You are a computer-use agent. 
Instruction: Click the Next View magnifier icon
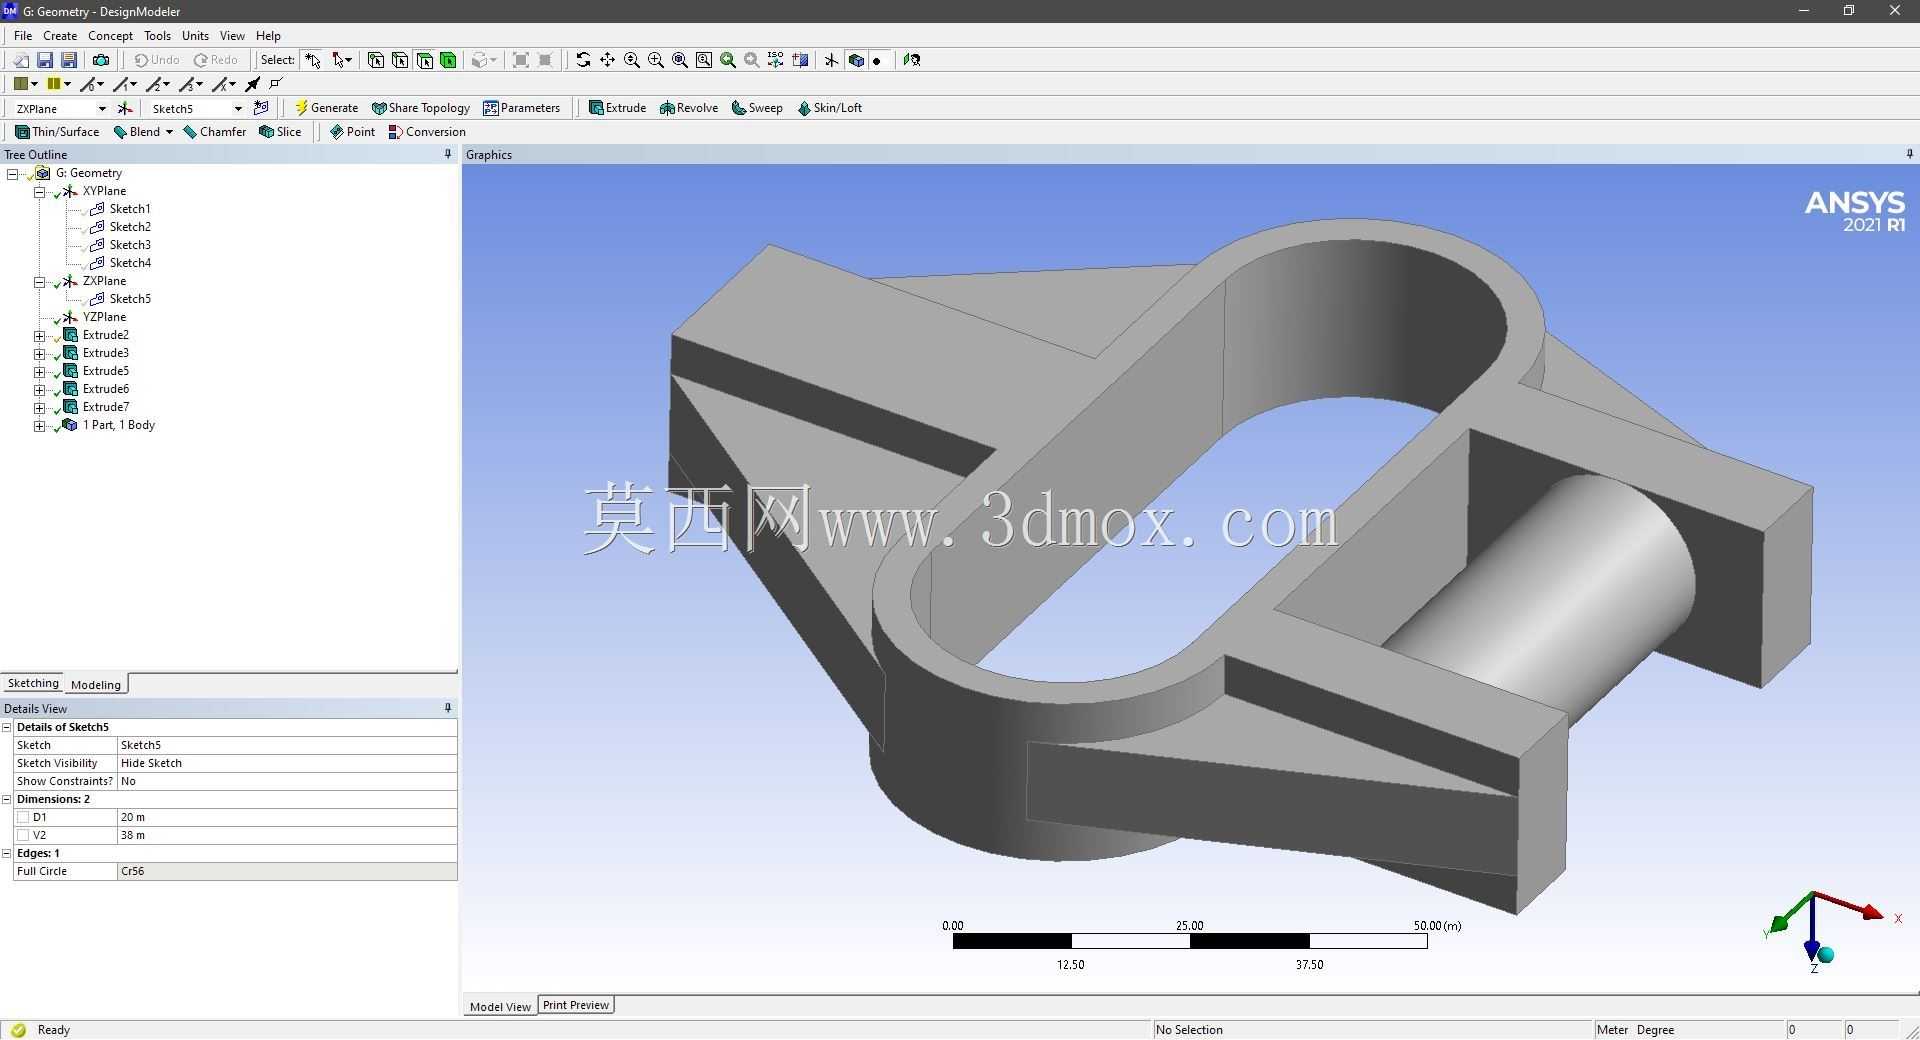(x=752, y=60)
